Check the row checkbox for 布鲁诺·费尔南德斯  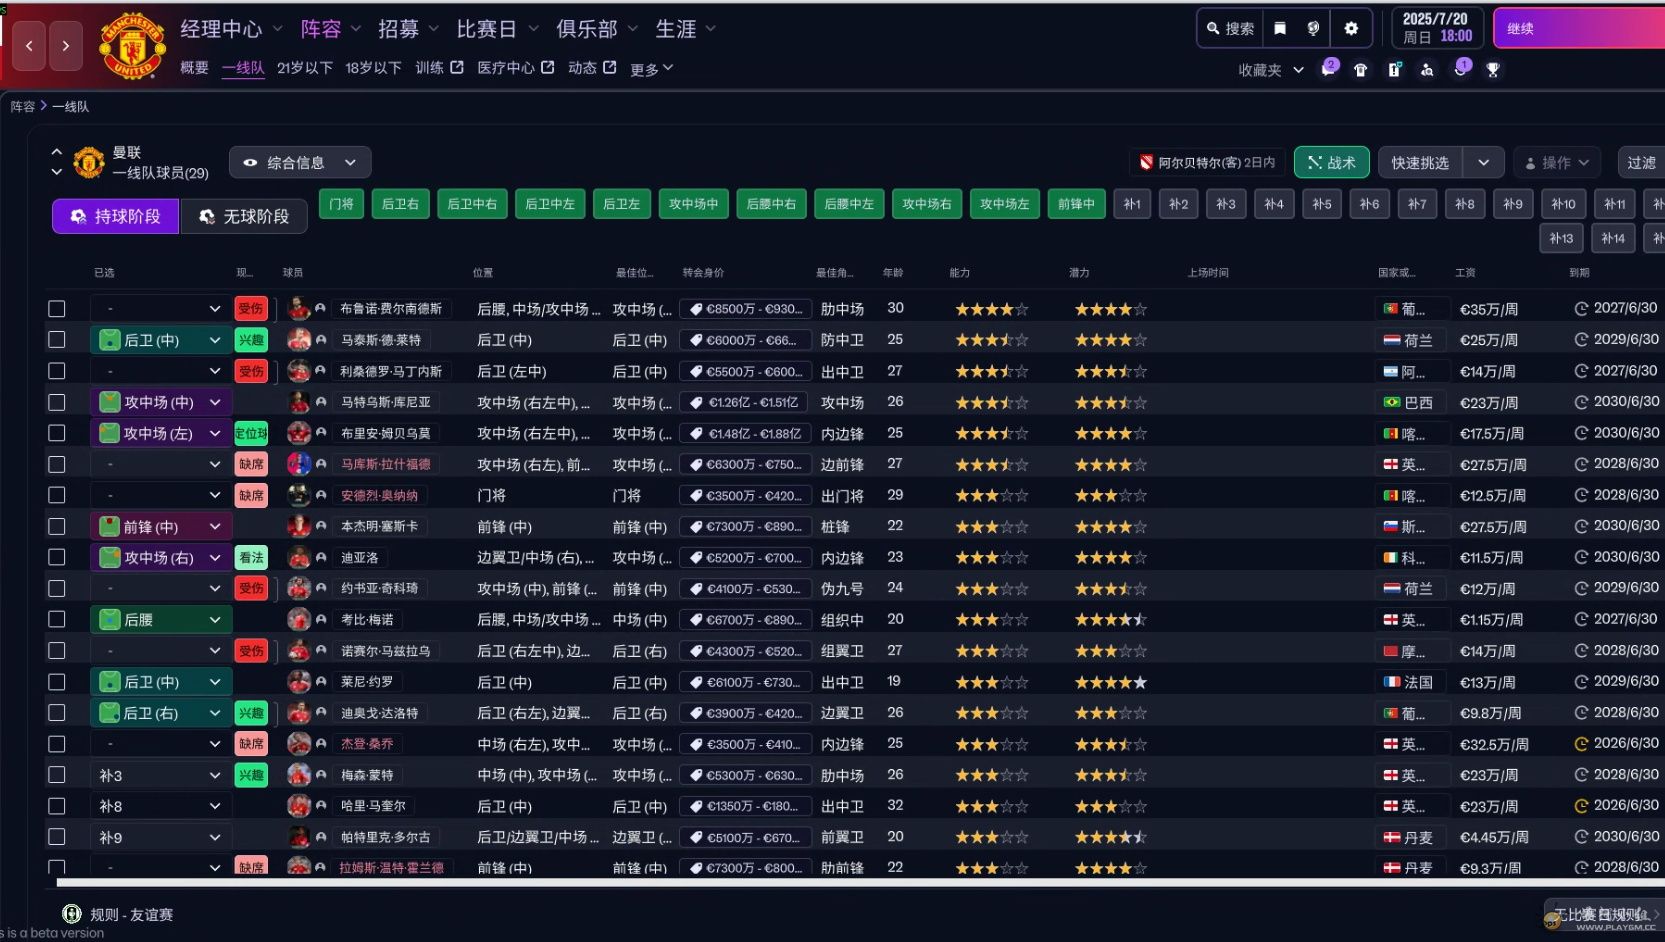pyautogui.click(x=57, y=309)
